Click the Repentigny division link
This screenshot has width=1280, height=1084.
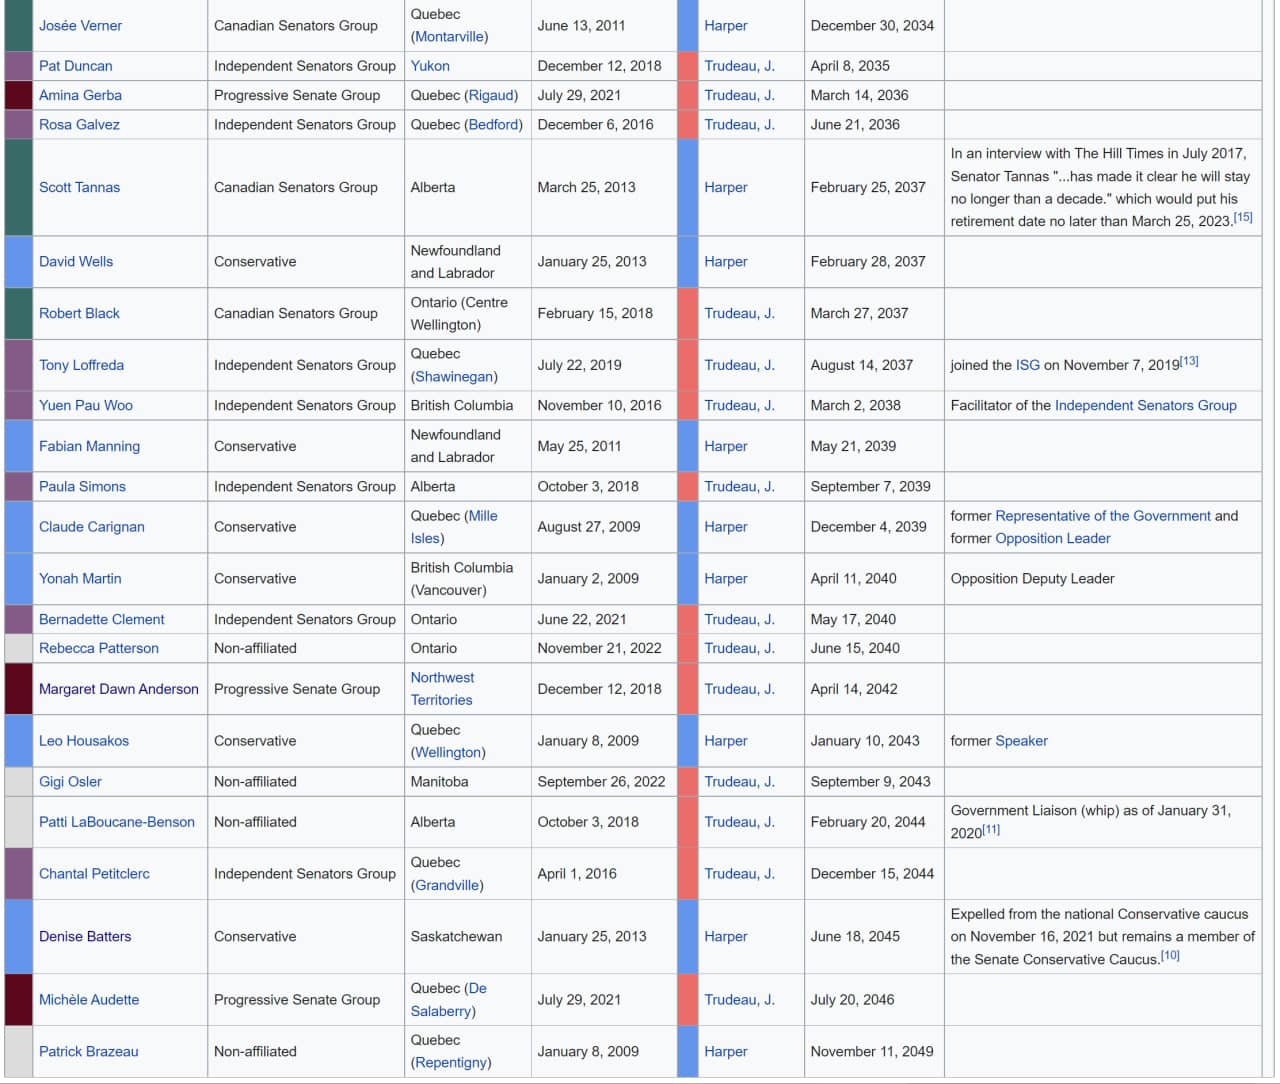(451, 1062)
